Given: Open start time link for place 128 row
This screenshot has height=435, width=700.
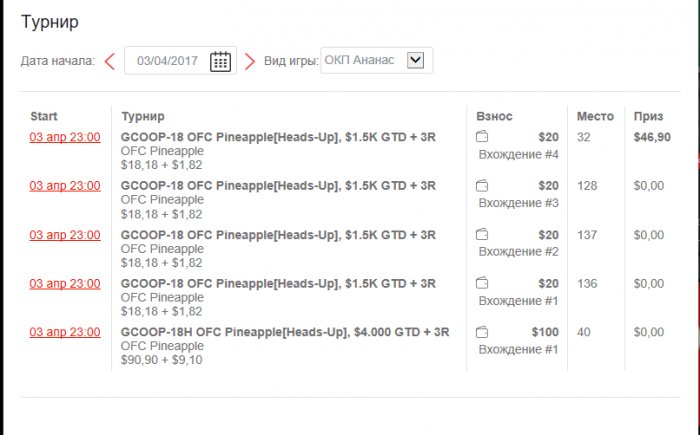Looking at the screenshot, I should (x=65, y=186).
